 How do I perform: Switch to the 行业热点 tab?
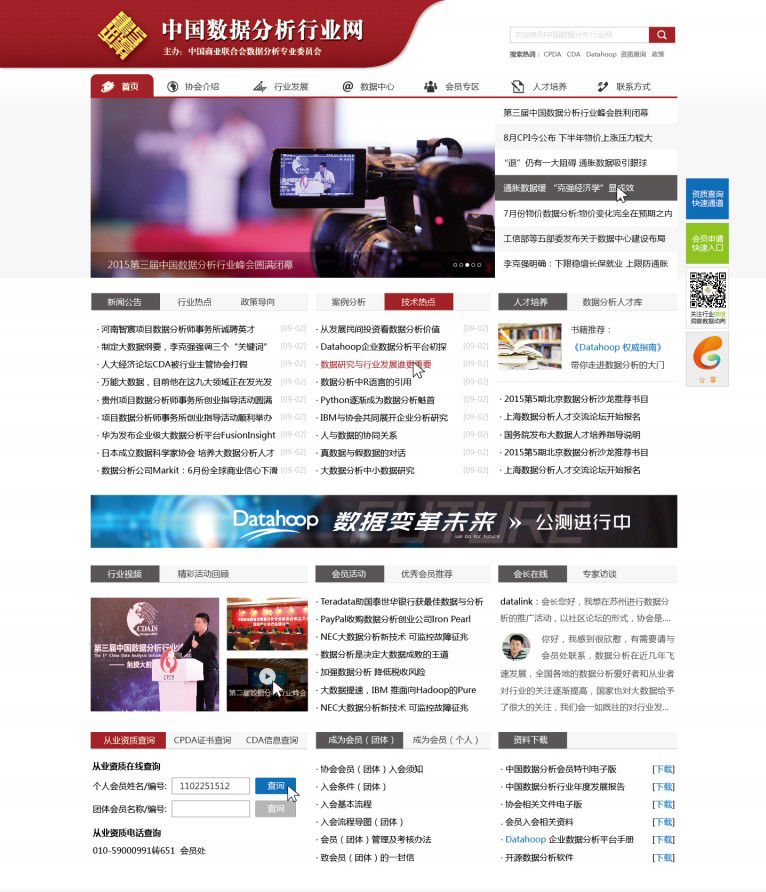[x=194, y=302]
